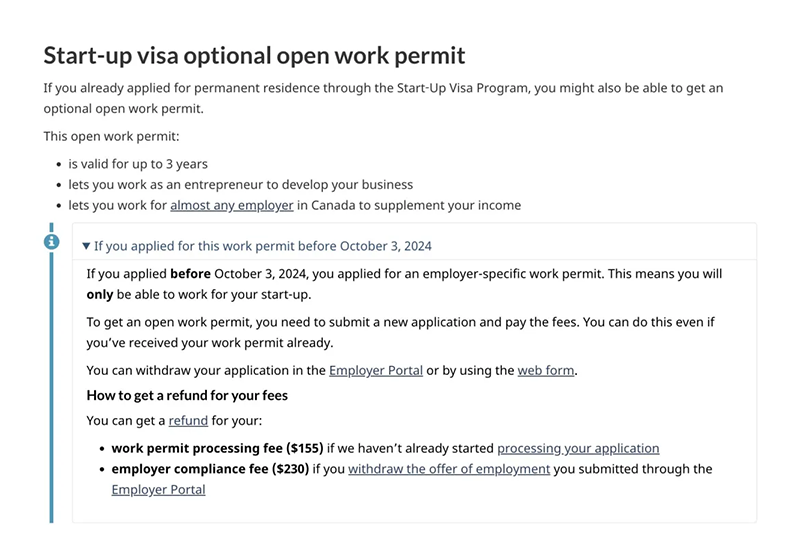
Task: Click the 'If you applied for this work permit before October 3, 2024' summary
Action: point(262,246)
